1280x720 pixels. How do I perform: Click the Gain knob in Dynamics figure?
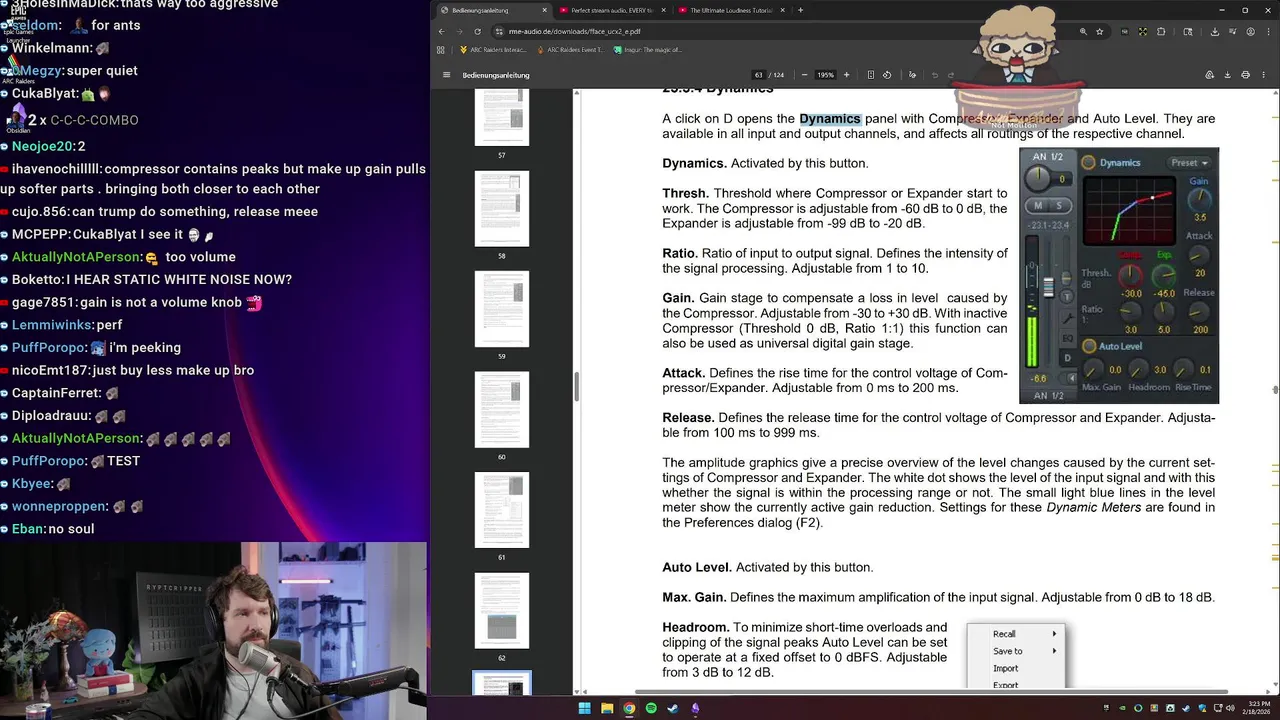(1199, 199)
